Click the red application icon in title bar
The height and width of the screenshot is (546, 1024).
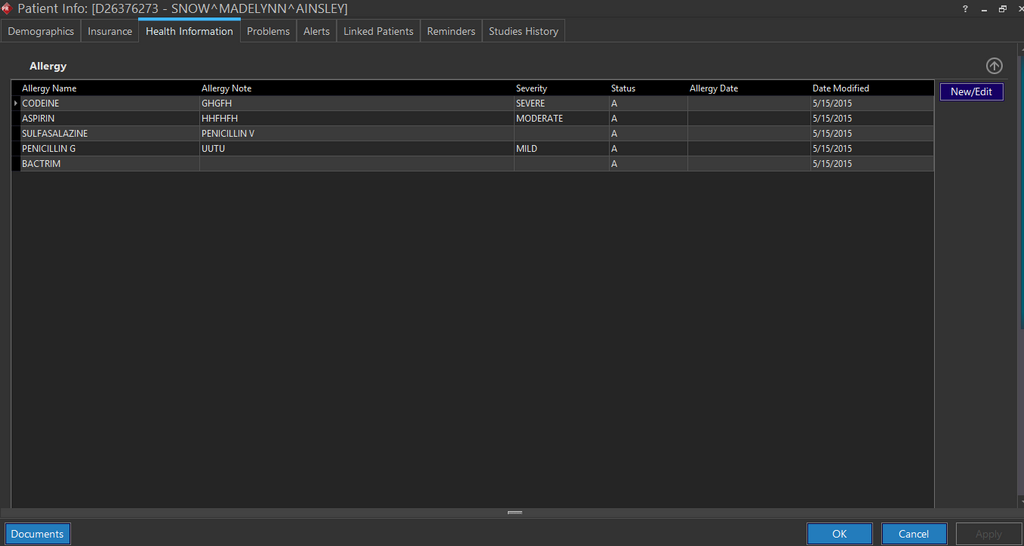(8, 9)
